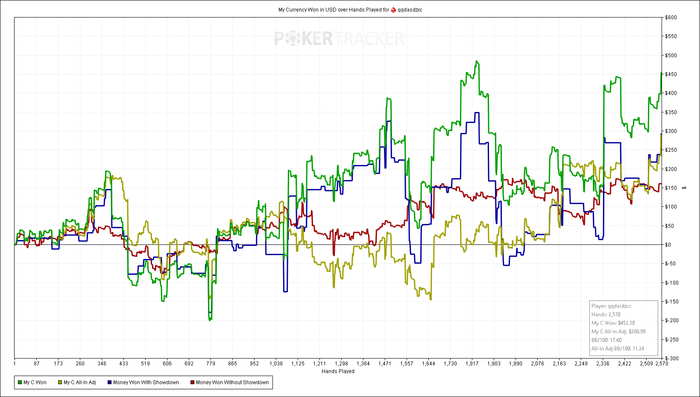
Task: Click the '$600' y-axis label
Action: [x=672, y=17]
